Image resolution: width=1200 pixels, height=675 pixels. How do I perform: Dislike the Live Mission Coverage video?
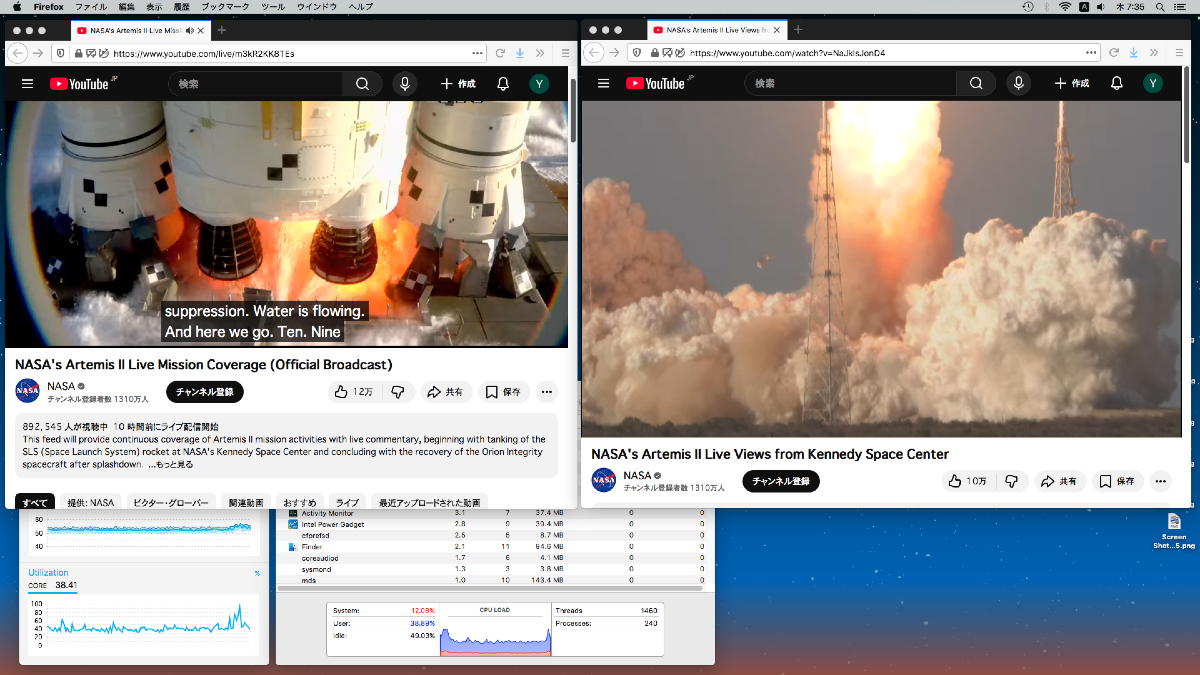click(397, 392)
